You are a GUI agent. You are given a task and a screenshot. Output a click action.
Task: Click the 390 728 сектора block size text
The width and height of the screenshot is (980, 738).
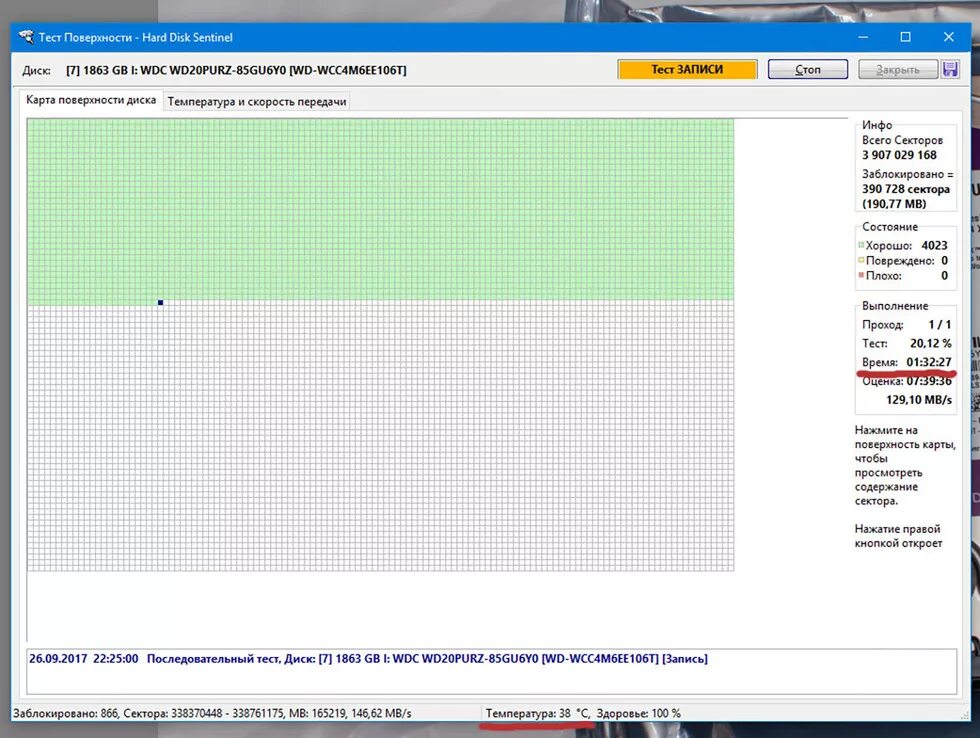pyautogui.click(x=906, y=189)
